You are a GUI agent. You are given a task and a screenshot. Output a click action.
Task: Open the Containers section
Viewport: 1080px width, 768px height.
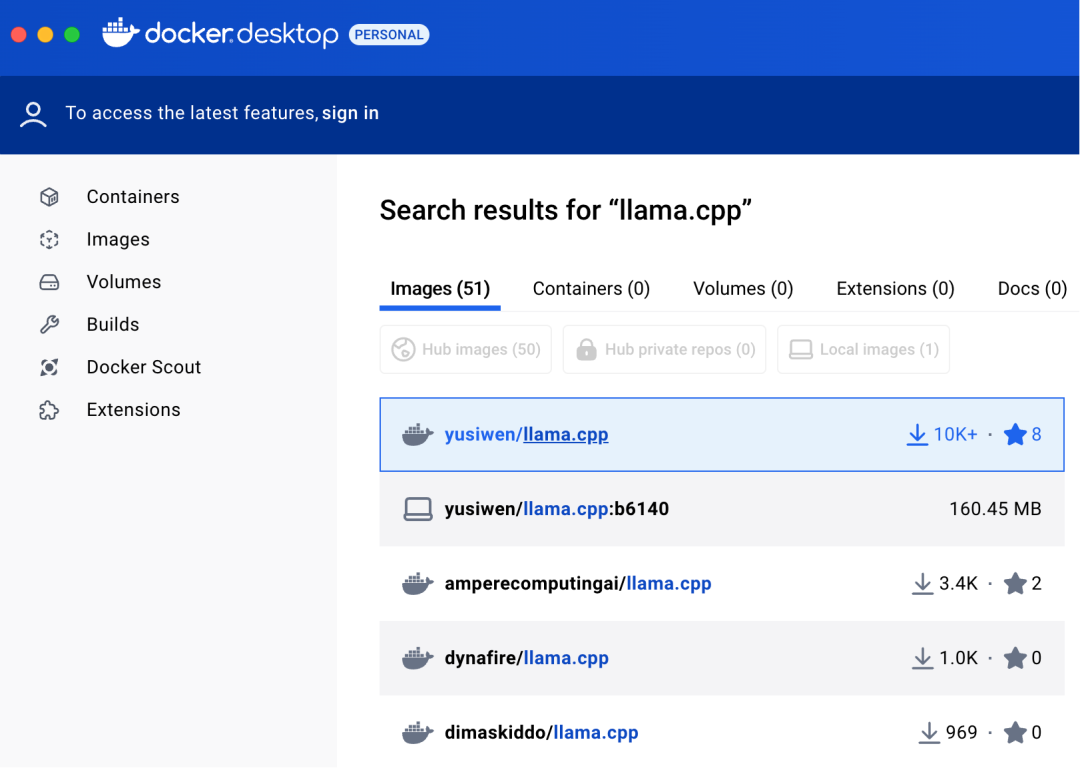click(x=133, y=197)
